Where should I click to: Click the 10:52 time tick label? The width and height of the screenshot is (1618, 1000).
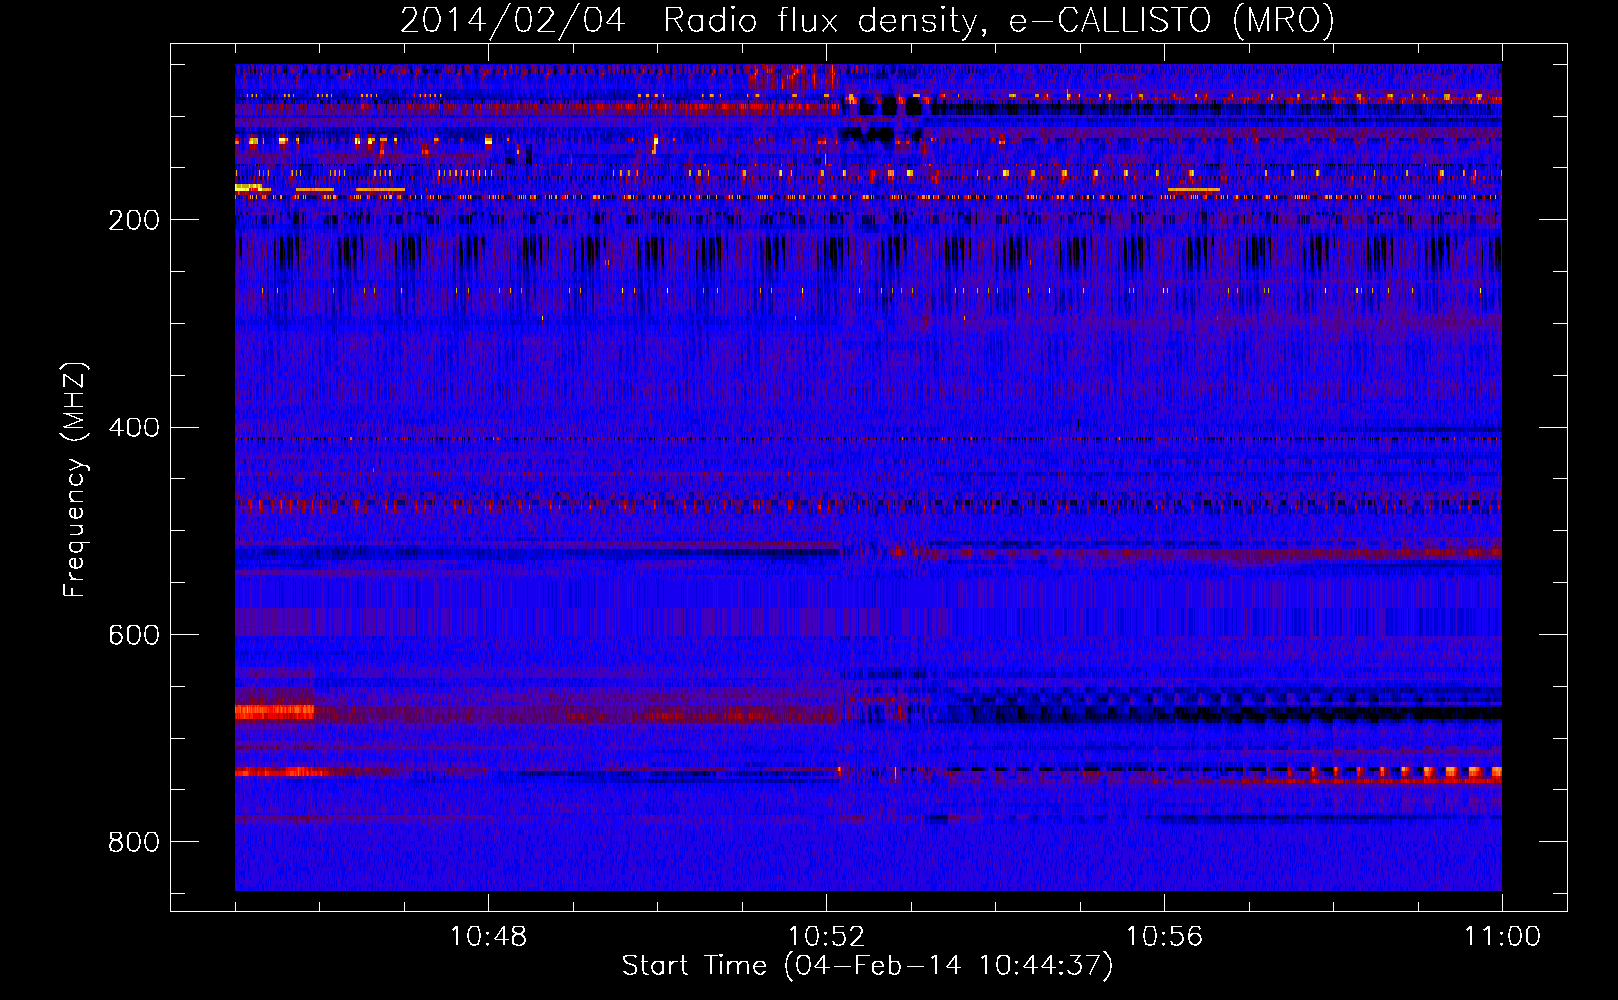click(826, 937)
